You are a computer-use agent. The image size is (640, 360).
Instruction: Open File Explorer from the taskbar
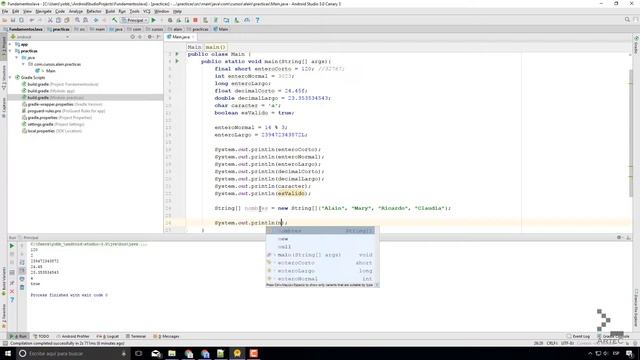click(172, 353)
